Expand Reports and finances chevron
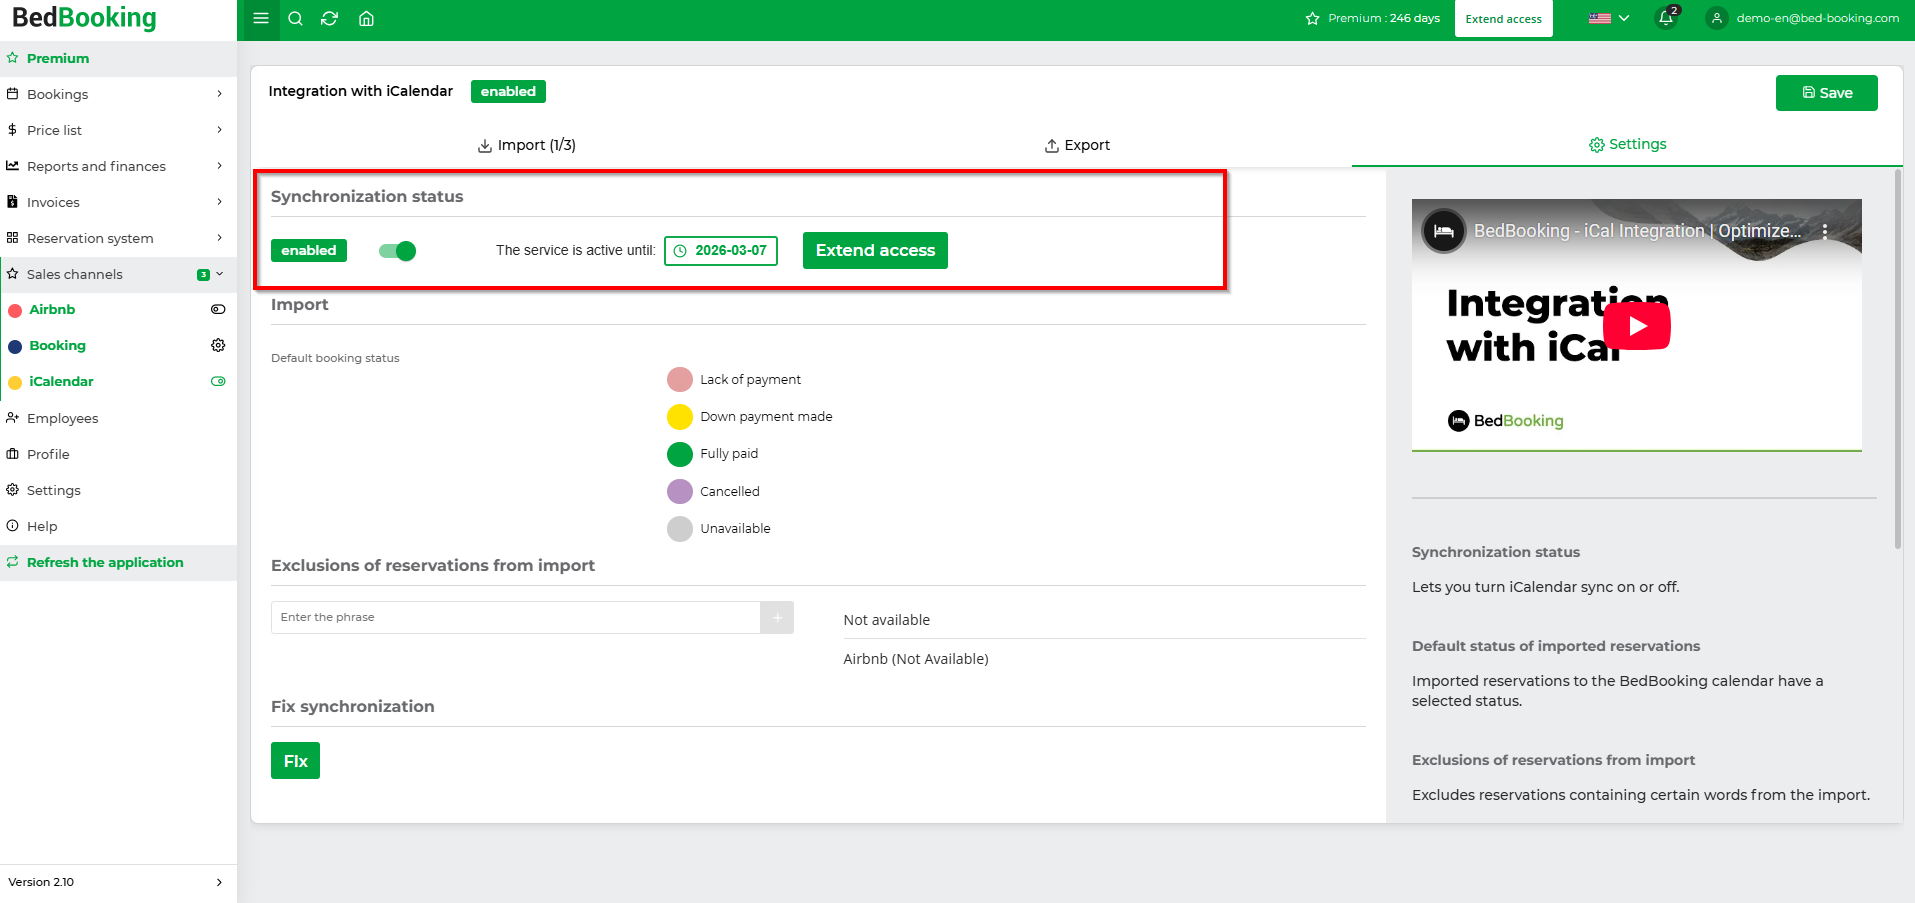 [219, 166]
